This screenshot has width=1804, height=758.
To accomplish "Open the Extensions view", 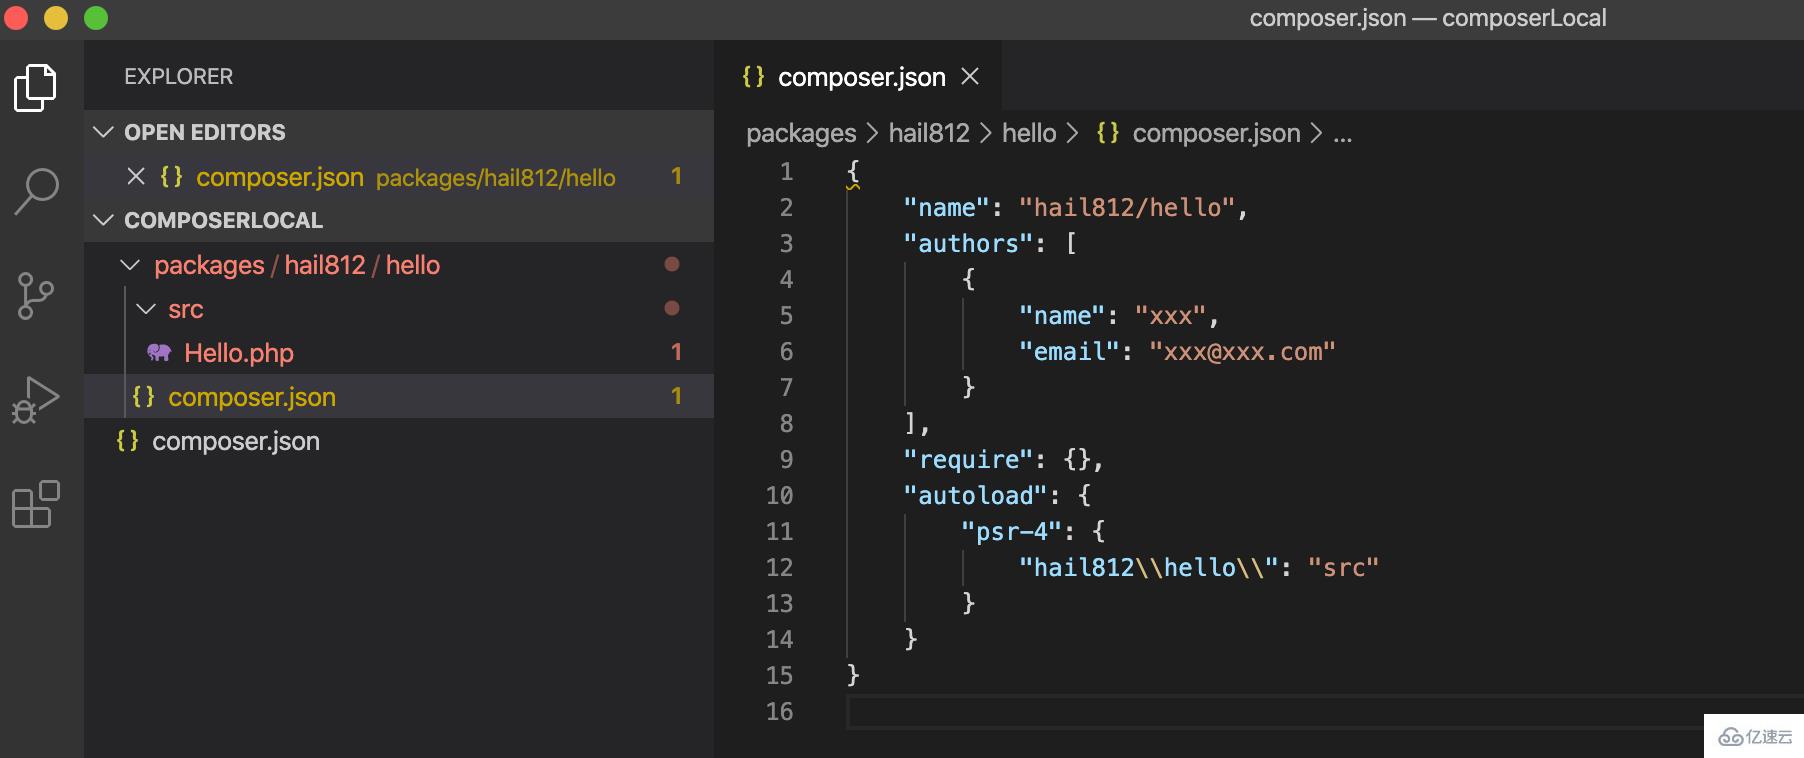I will point(36,504).
